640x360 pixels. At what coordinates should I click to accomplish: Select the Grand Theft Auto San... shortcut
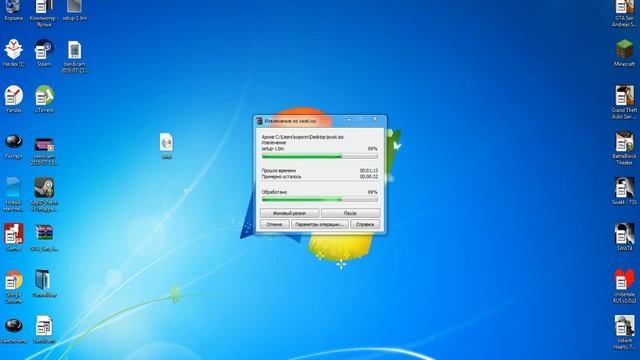(x=624, y=102)
